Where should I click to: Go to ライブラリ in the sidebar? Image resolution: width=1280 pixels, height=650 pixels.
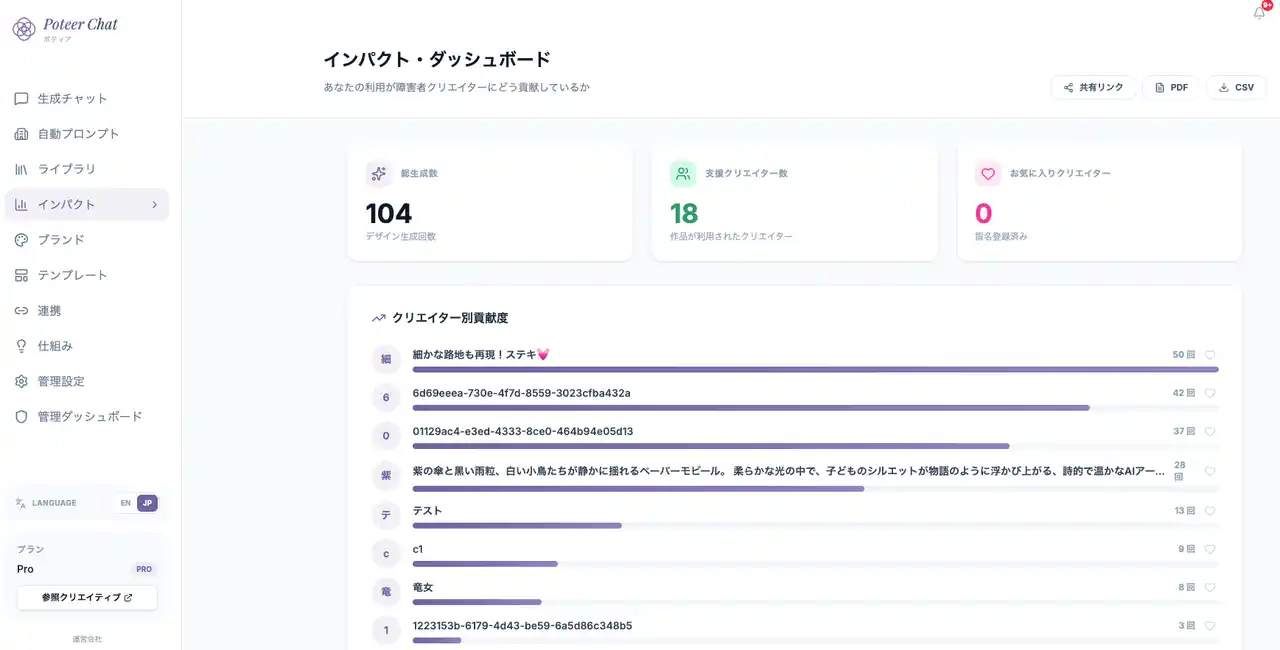coord(66,169)
